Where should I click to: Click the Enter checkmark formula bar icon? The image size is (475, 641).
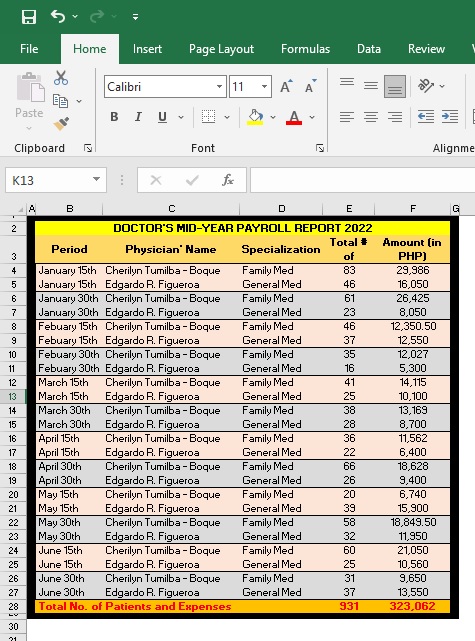[x=192, y=180]
